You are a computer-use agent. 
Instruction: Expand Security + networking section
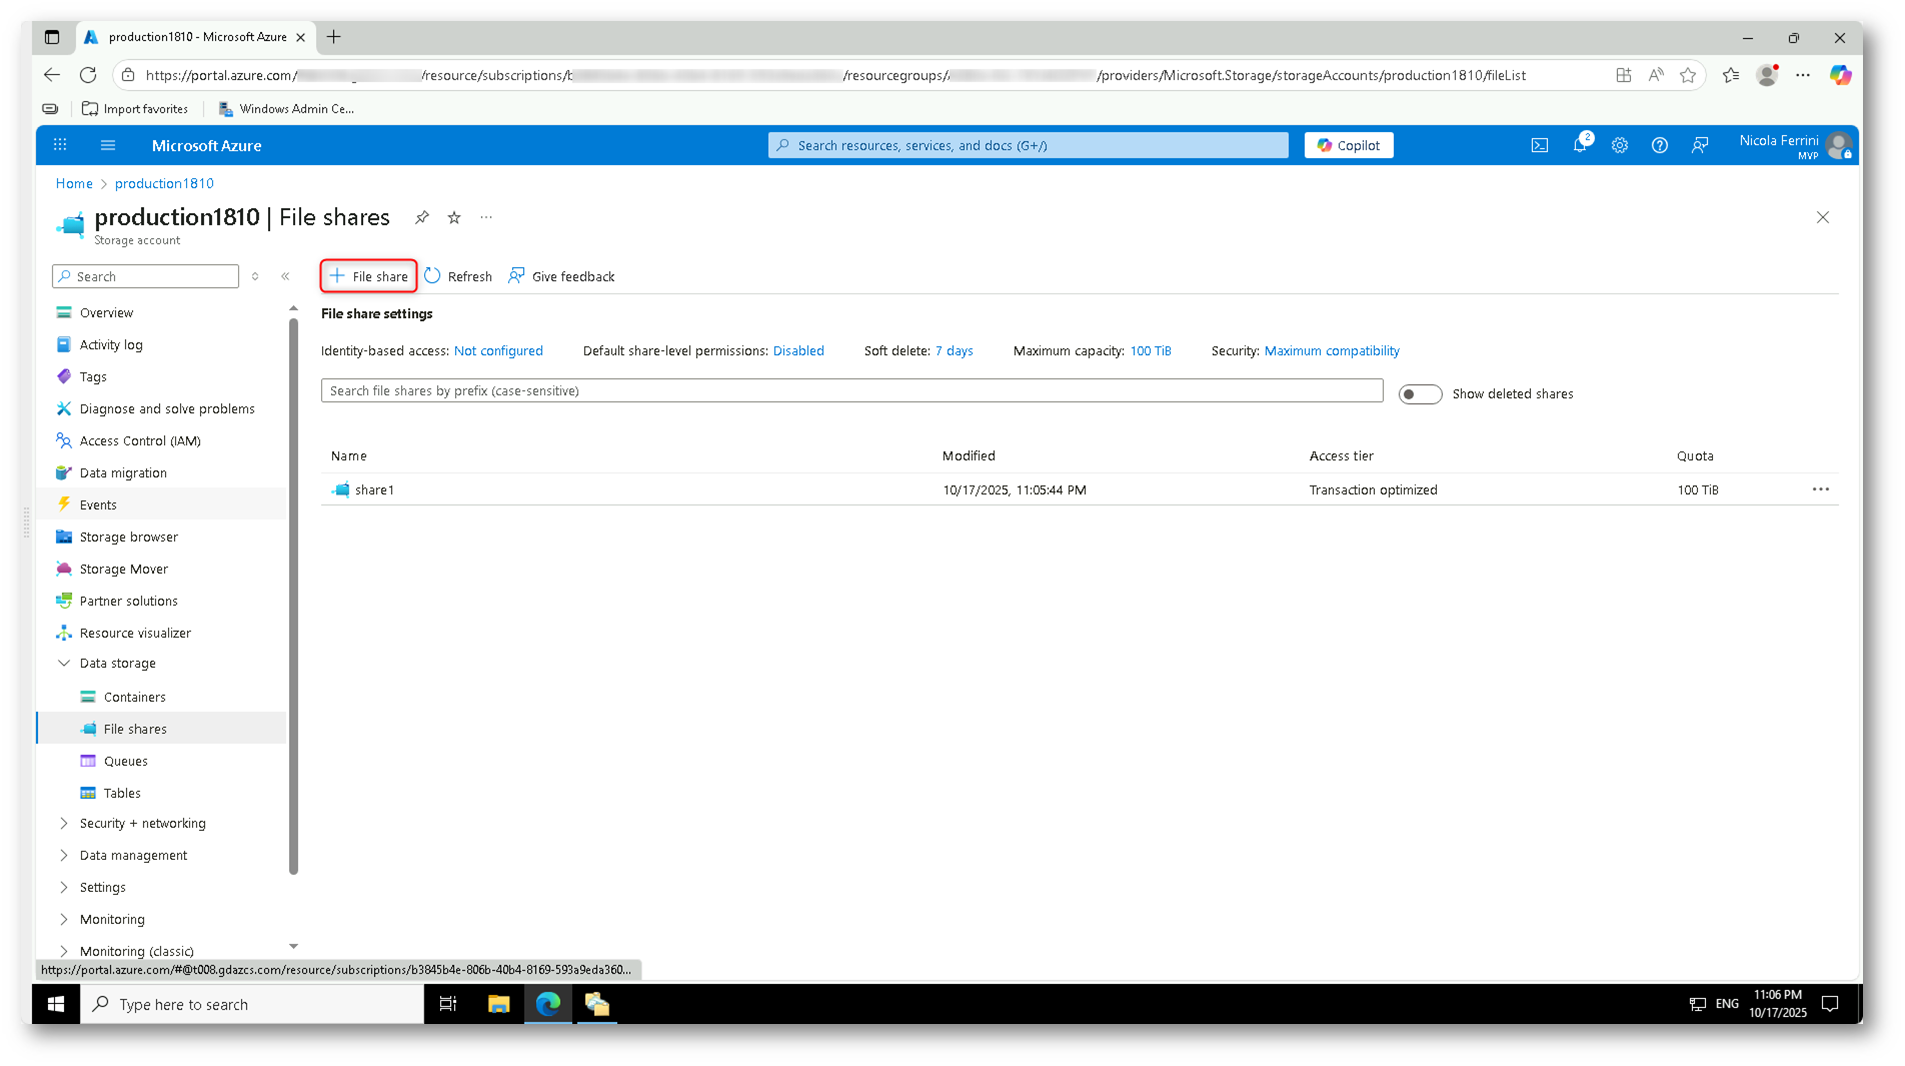pos(64,823)
